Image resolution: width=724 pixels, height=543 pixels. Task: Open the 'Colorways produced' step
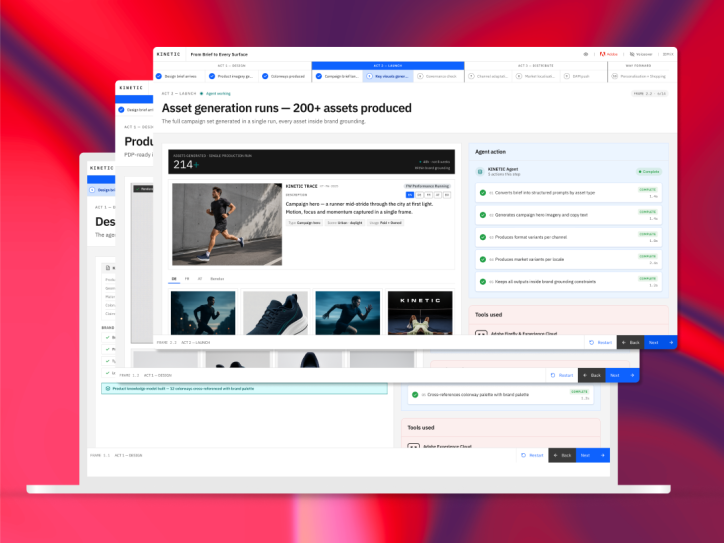pyautogui.click(x=284, y=76)
